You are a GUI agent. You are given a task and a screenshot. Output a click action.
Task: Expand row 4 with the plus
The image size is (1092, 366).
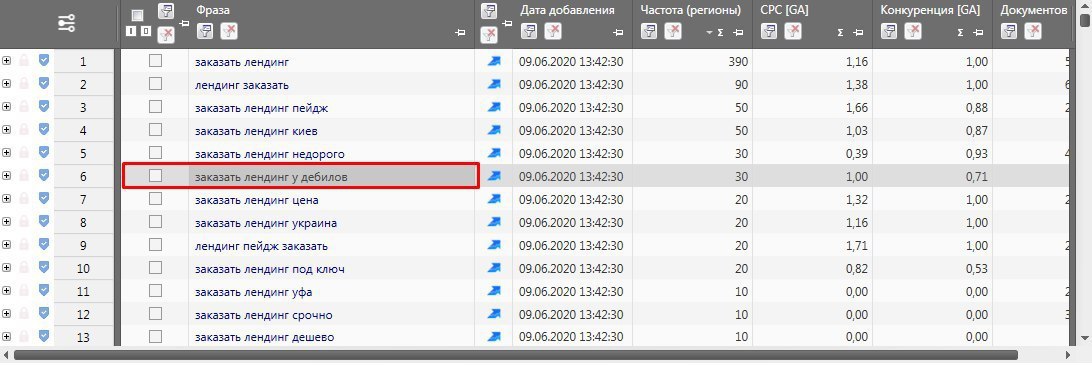[x=7, y=129]
